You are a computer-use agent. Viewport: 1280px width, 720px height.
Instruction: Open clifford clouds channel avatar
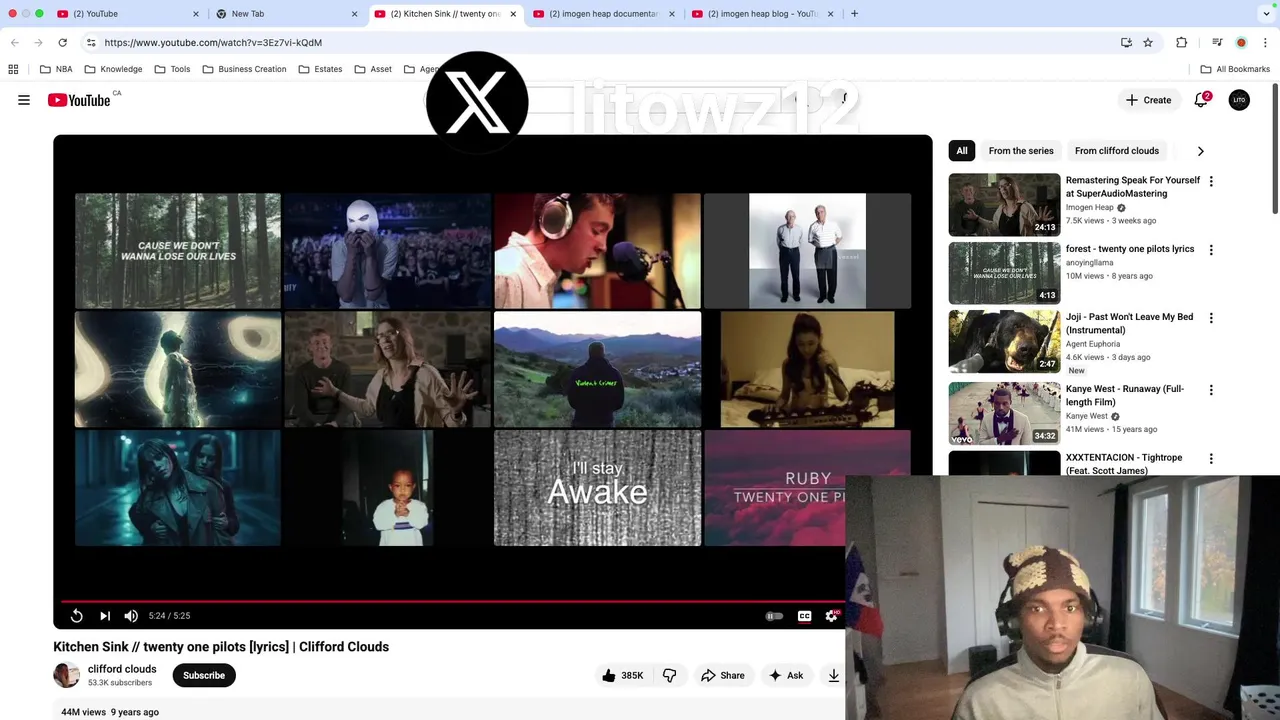point(66,675)
